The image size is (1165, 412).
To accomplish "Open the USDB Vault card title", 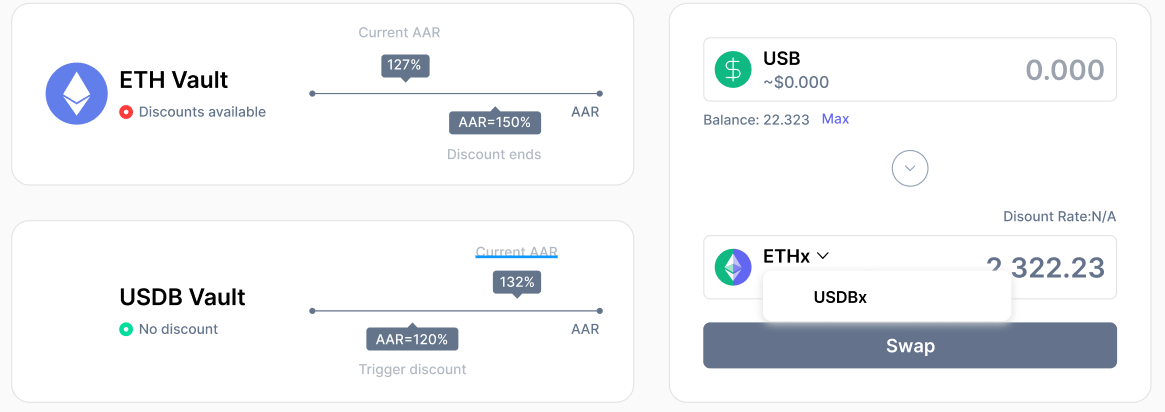I will (182, 297).
